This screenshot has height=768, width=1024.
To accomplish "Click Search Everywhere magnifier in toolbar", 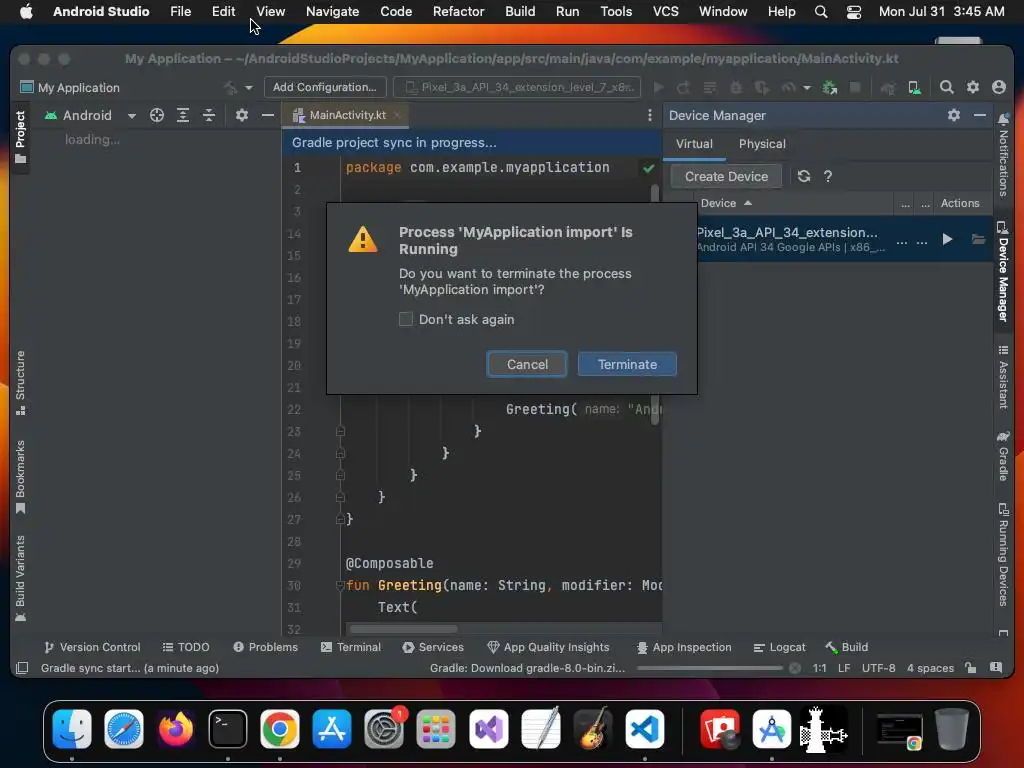I will tap(946, 87).
